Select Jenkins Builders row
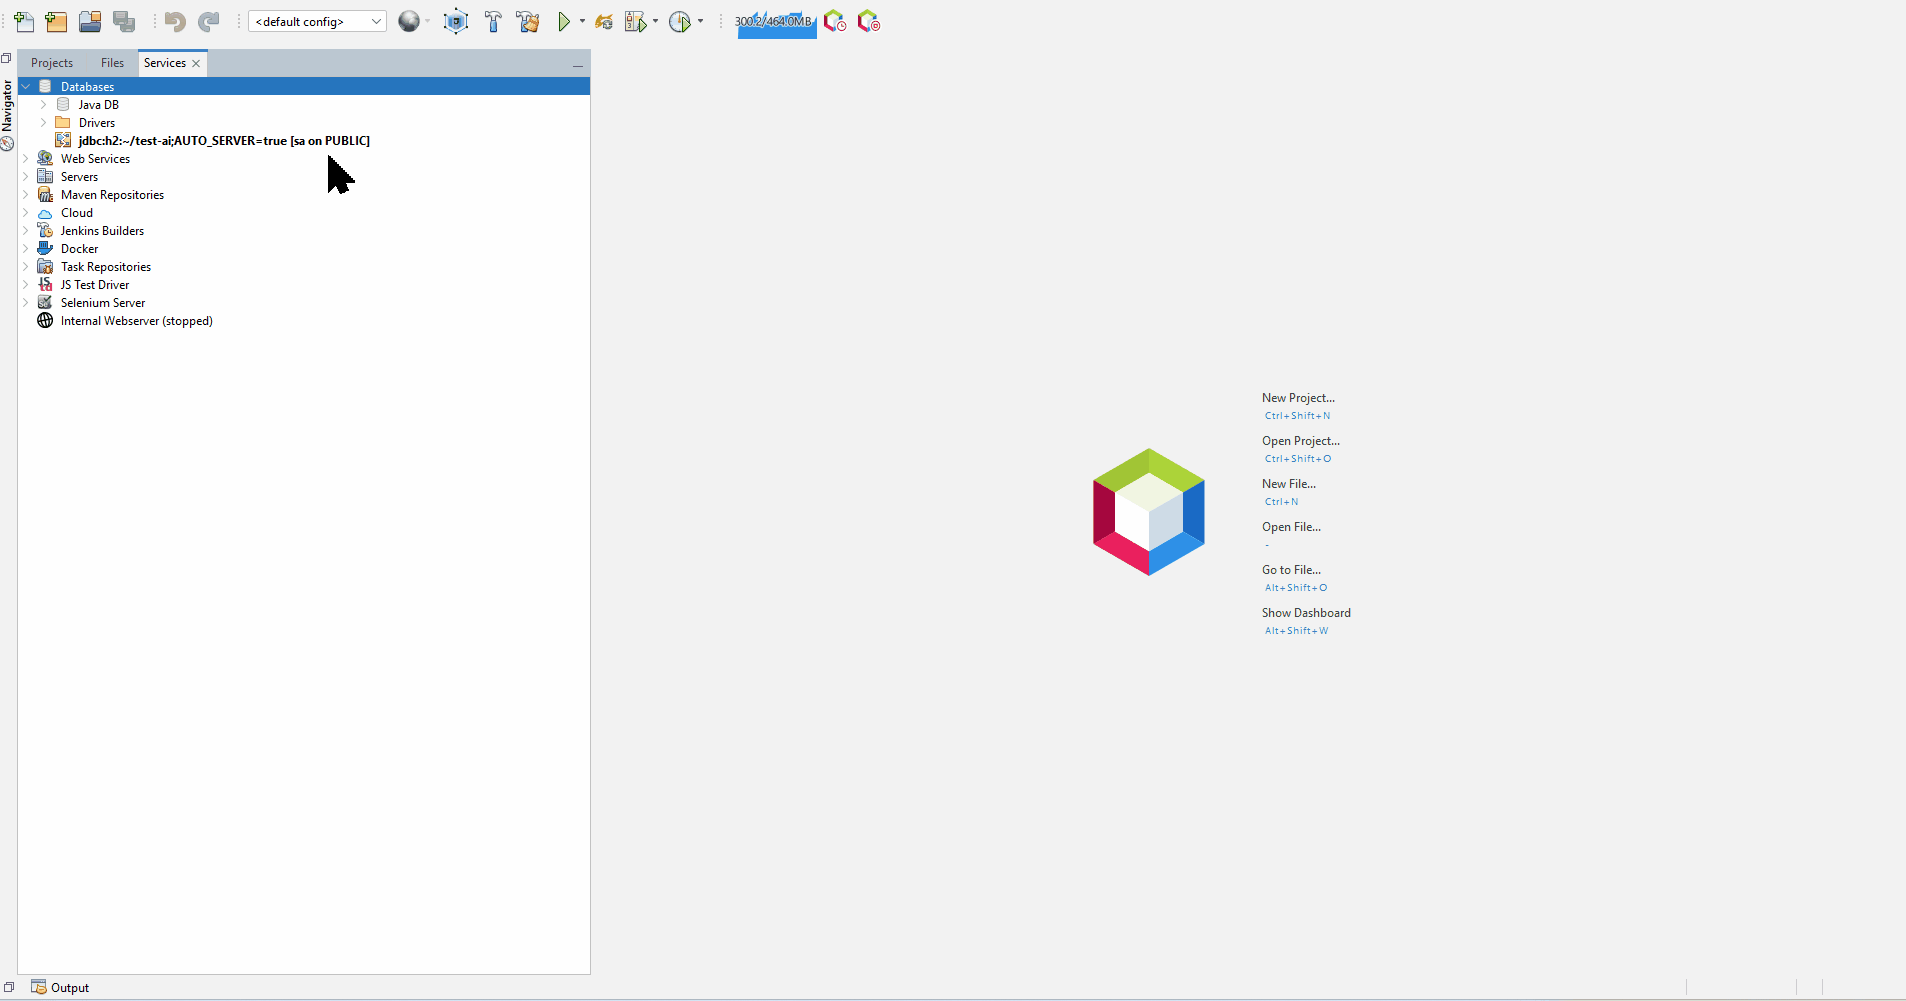 [102, 231]
